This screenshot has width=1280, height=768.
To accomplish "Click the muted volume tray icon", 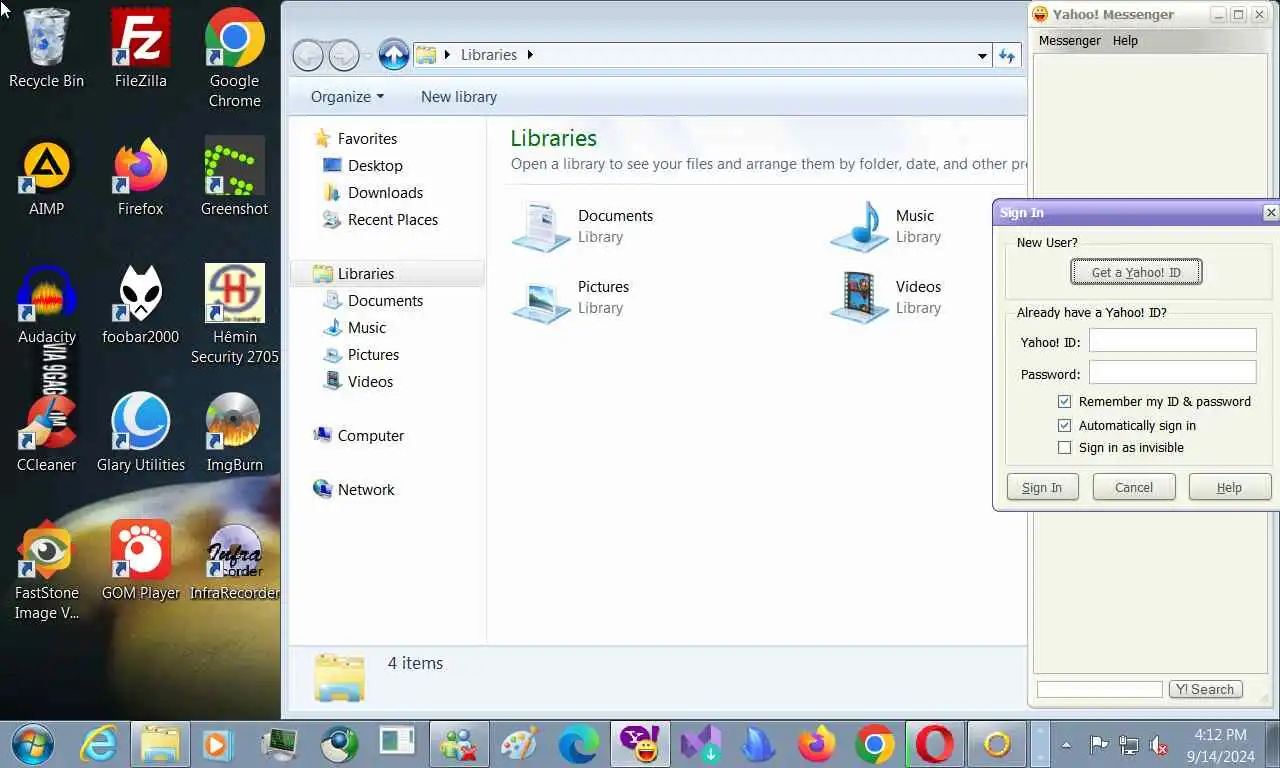I will [x=1159, y=745].
